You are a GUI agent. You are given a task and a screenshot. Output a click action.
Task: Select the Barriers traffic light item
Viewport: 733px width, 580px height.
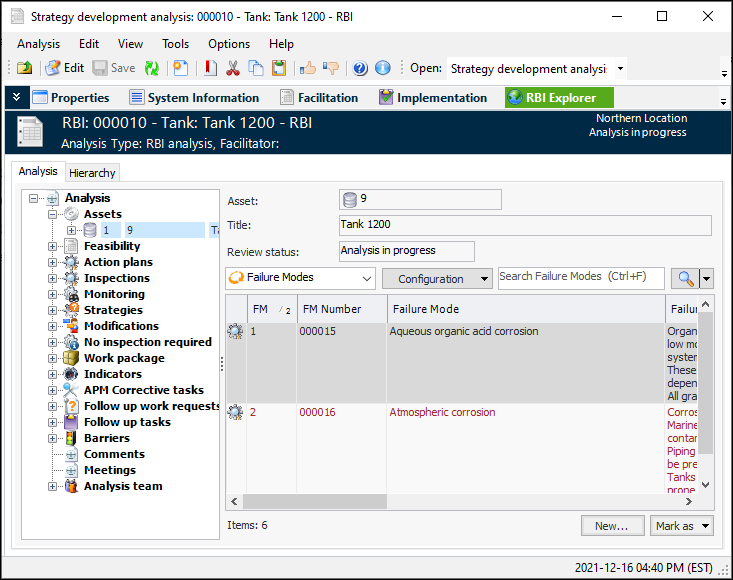[x=106, y=438]
